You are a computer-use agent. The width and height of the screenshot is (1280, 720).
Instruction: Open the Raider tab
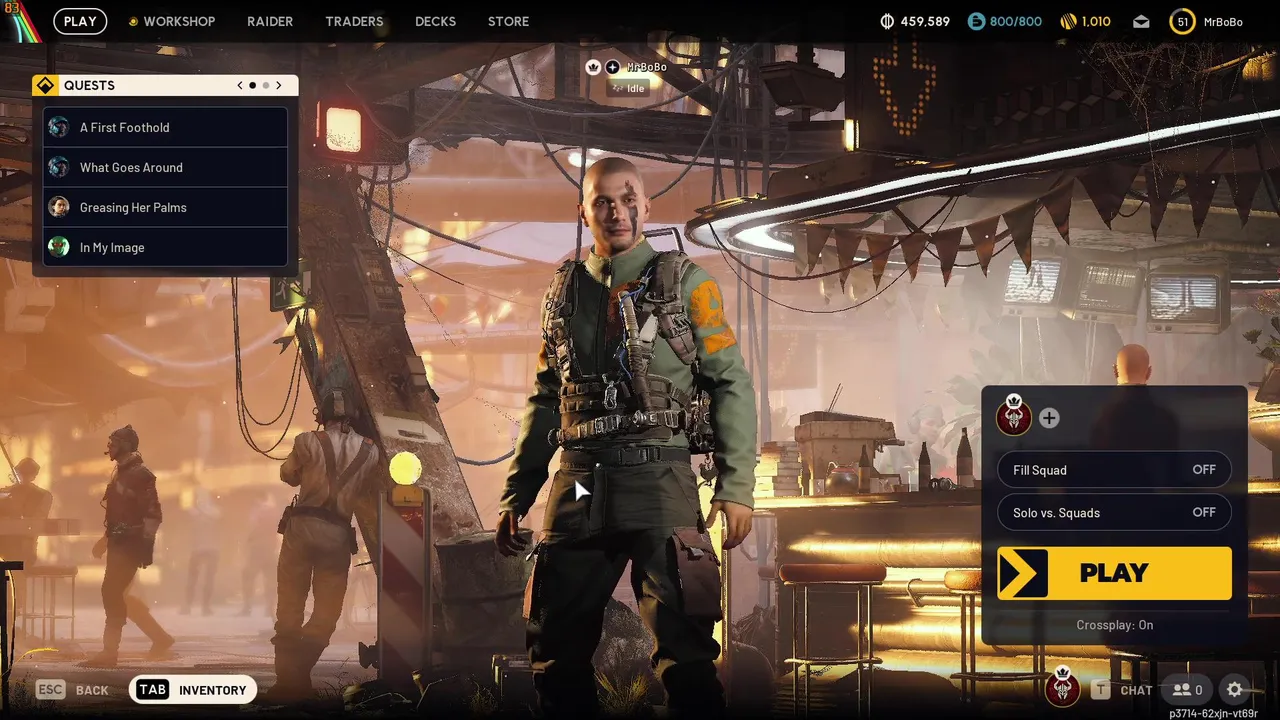coord(270,21)
